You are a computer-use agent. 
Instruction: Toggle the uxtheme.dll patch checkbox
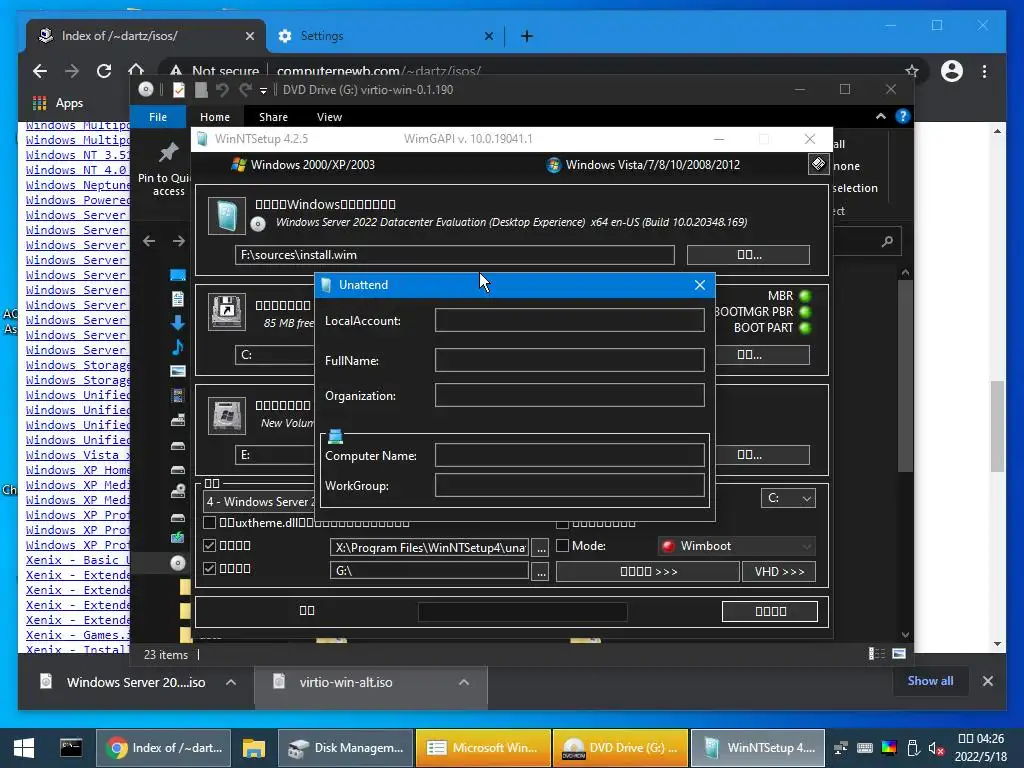coord(210,522)
